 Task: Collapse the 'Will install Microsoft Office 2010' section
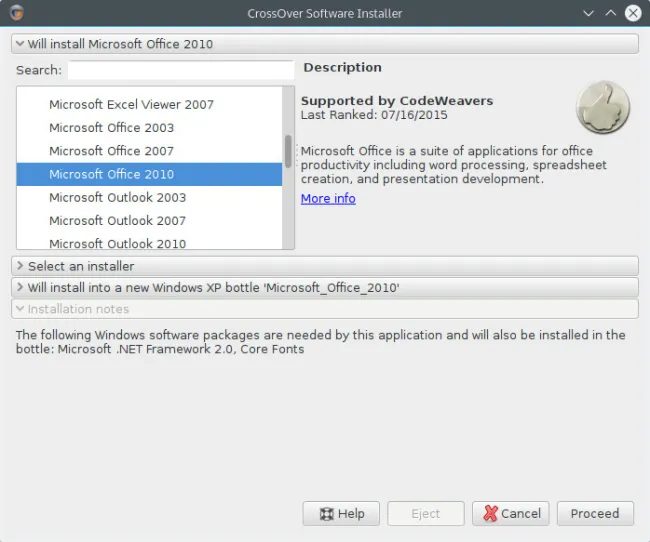pos(325,44)
